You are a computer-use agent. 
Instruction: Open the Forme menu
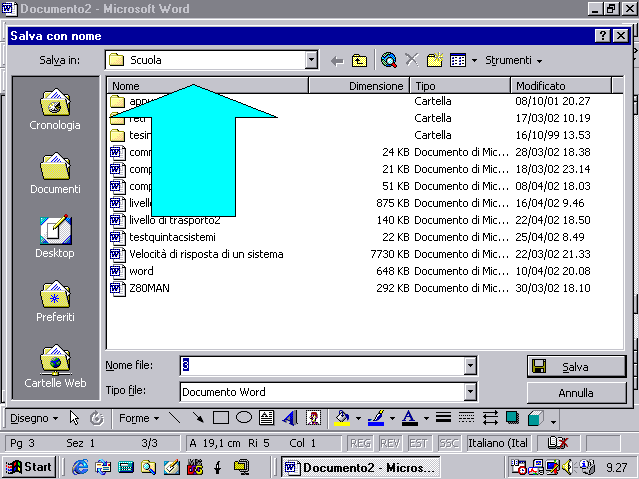click(139, 418)
